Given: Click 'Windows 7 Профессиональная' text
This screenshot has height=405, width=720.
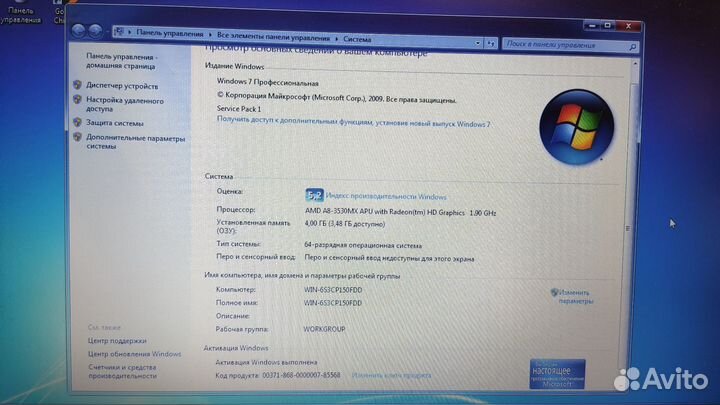Looking at the screenshot, I should [x=267, y=82].
